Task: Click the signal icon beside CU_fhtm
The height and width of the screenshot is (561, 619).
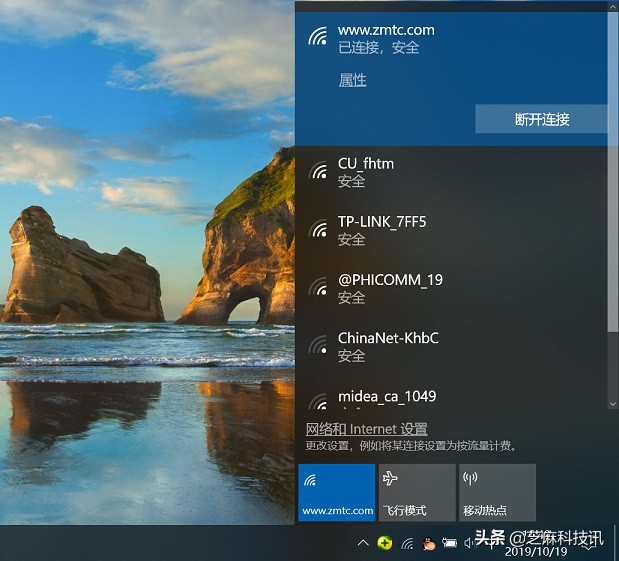Action: pyautogui.click(x=318, y=171)
